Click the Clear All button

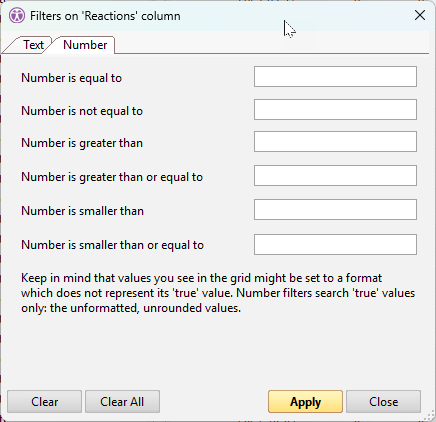coord(122,402)
